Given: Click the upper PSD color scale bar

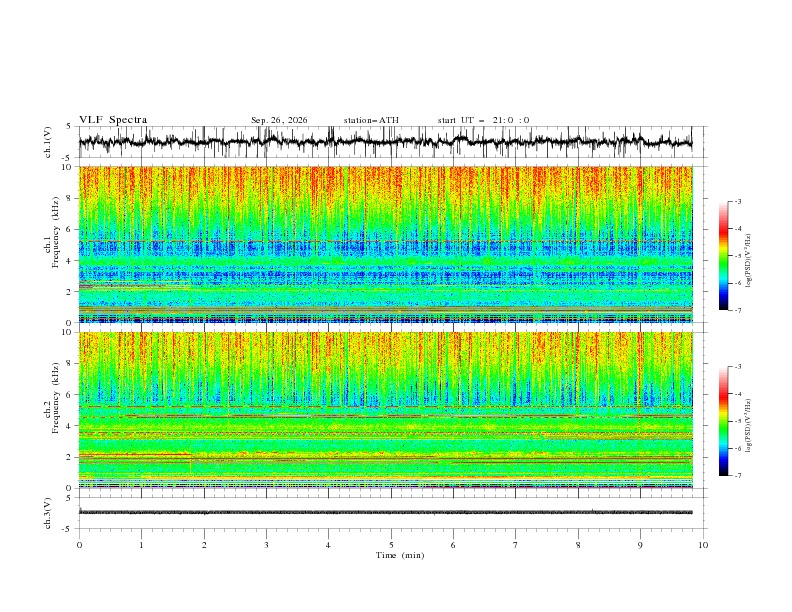Looking at the screenshot, I should pyautogui.click(x=724, y=256).
